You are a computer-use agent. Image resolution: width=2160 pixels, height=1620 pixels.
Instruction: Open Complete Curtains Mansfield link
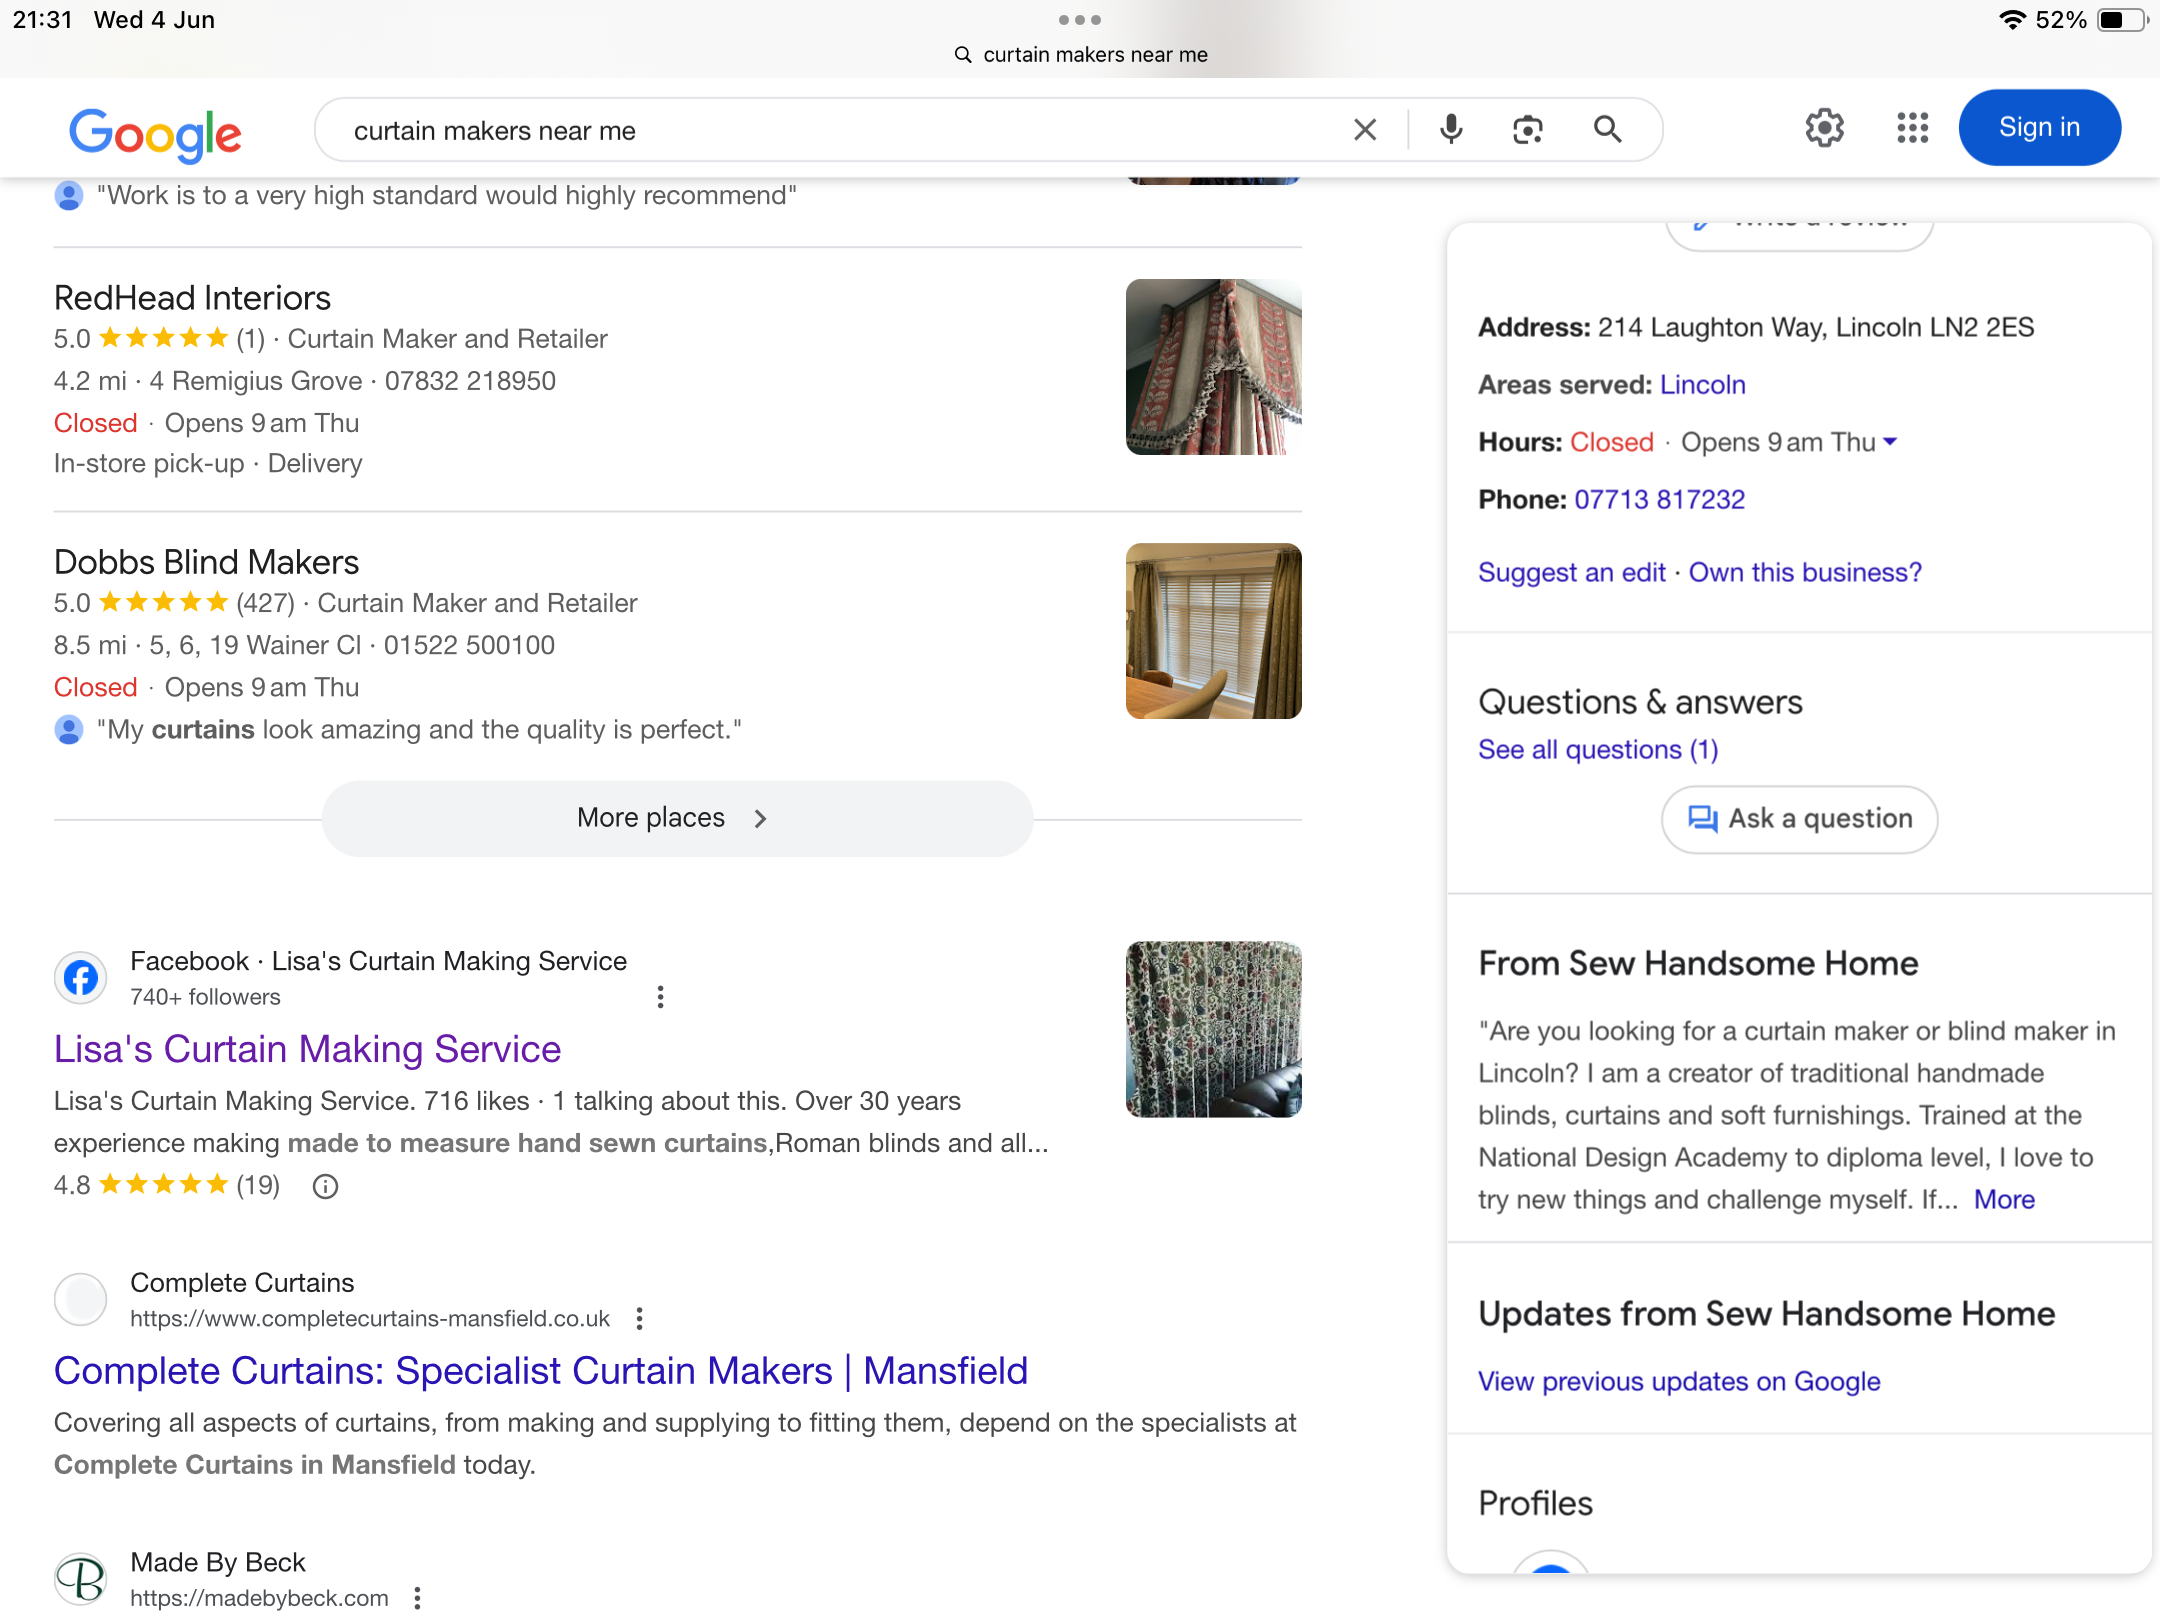[541, 1371]
